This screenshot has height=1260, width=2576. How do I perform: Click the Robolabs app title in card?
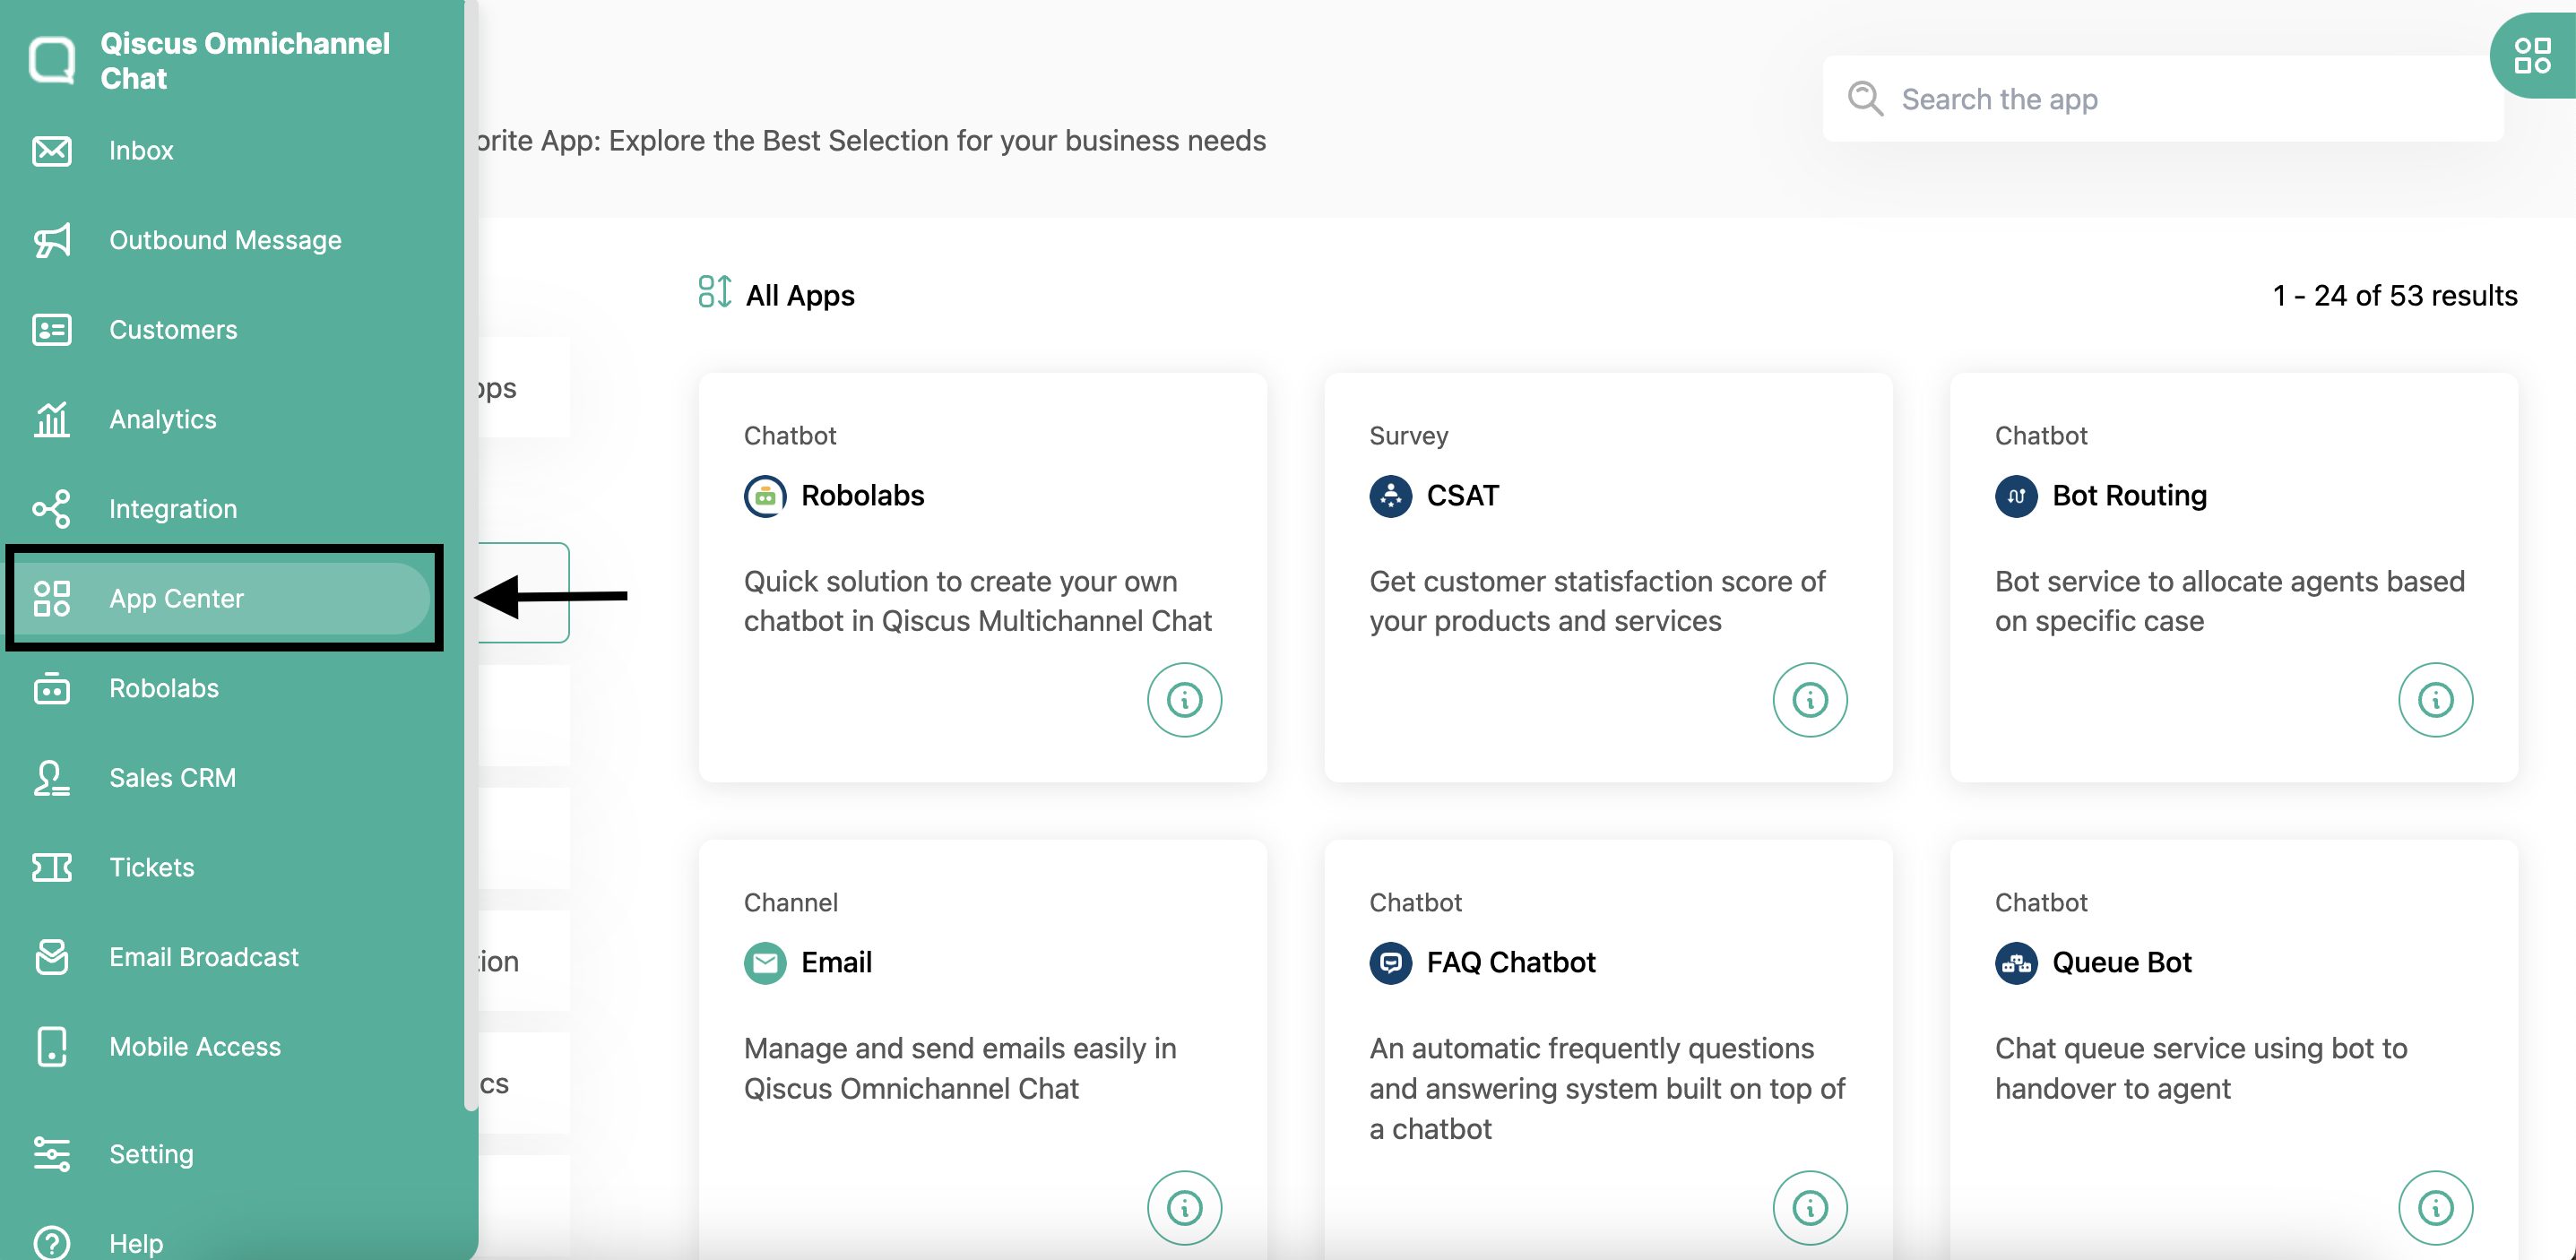[862, 496]
